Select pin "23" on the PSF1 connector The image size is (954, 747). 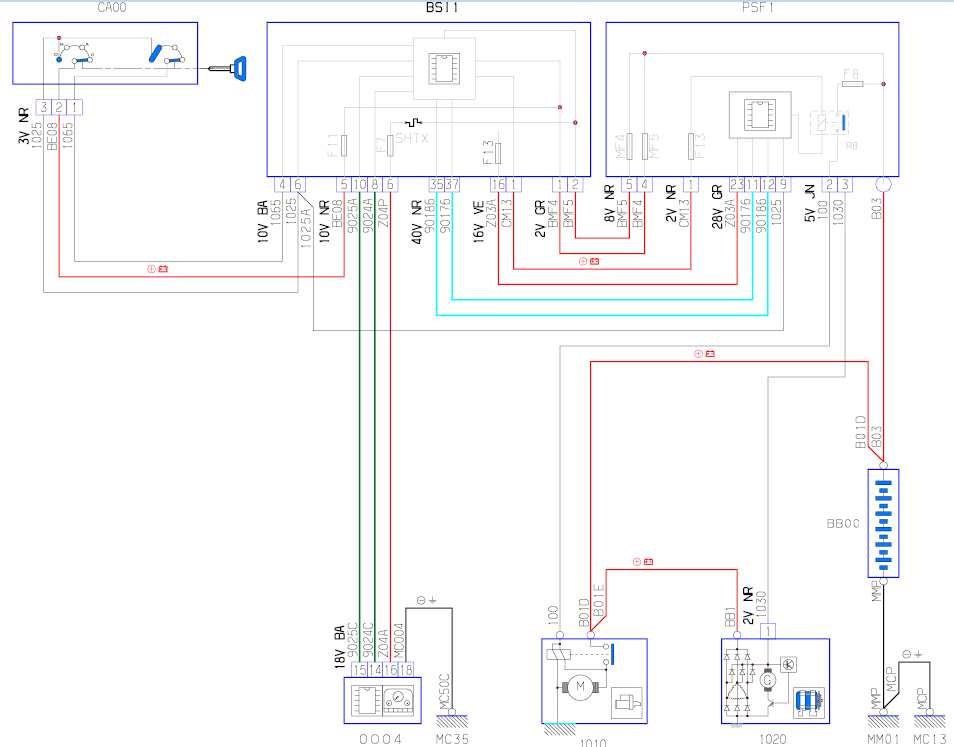coord(737,184)
